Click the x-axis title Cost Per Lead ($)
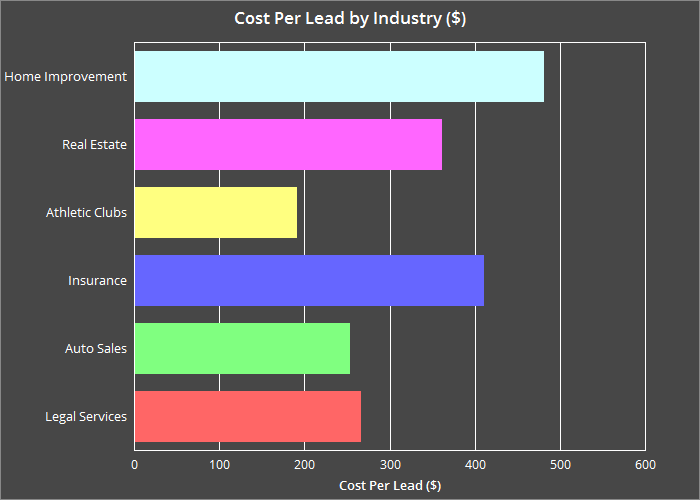Viewport: 700px width, 500px height. click(x=390, y=486)
